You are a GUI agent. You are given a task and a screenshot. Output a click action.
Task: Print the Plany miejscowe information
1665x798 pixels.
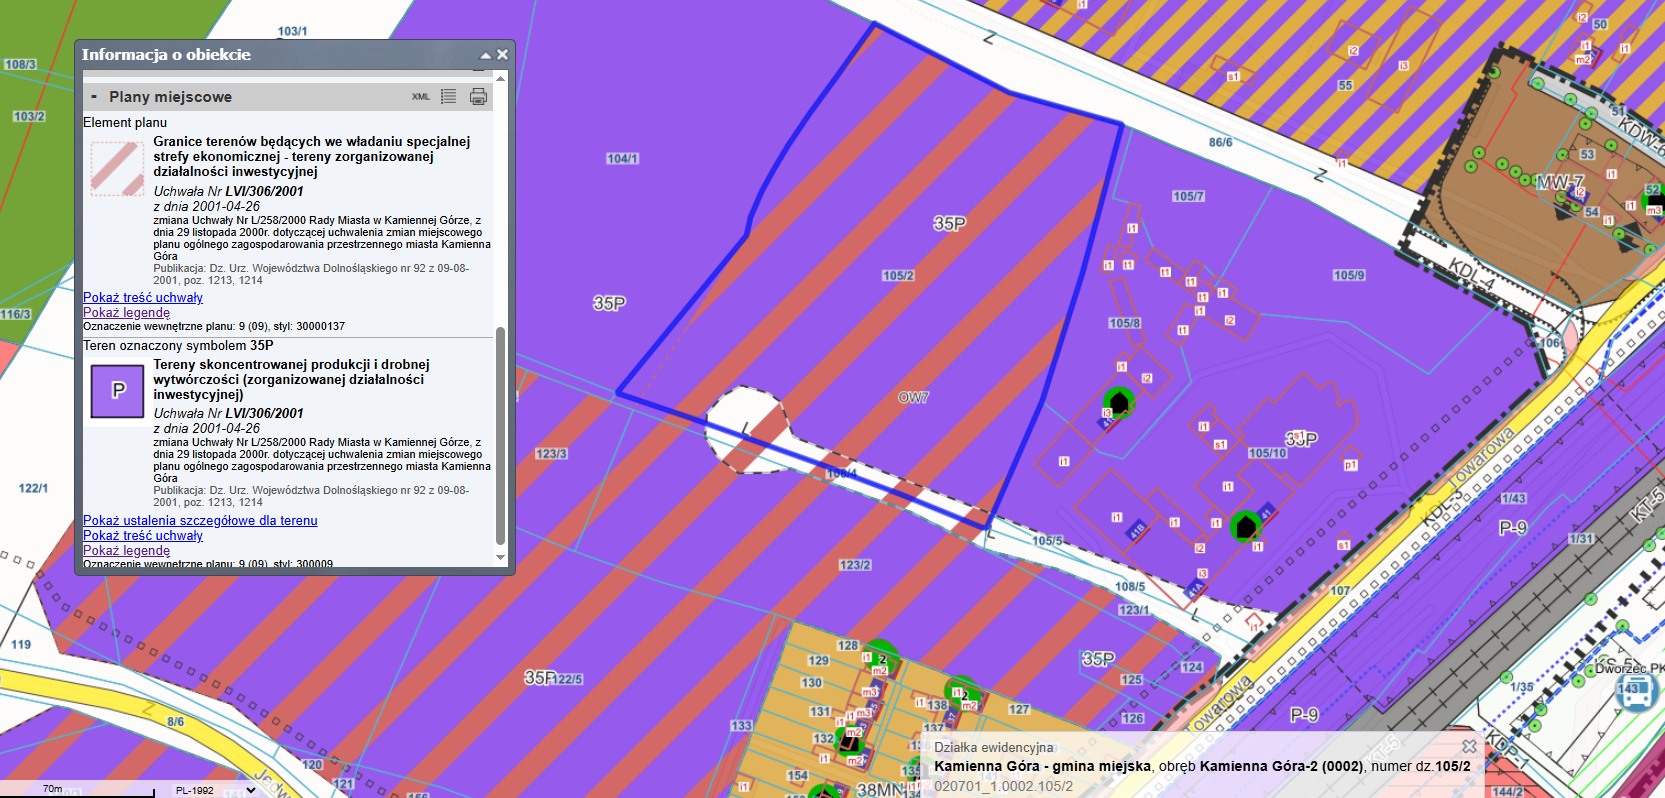click(x=478, y=97)
